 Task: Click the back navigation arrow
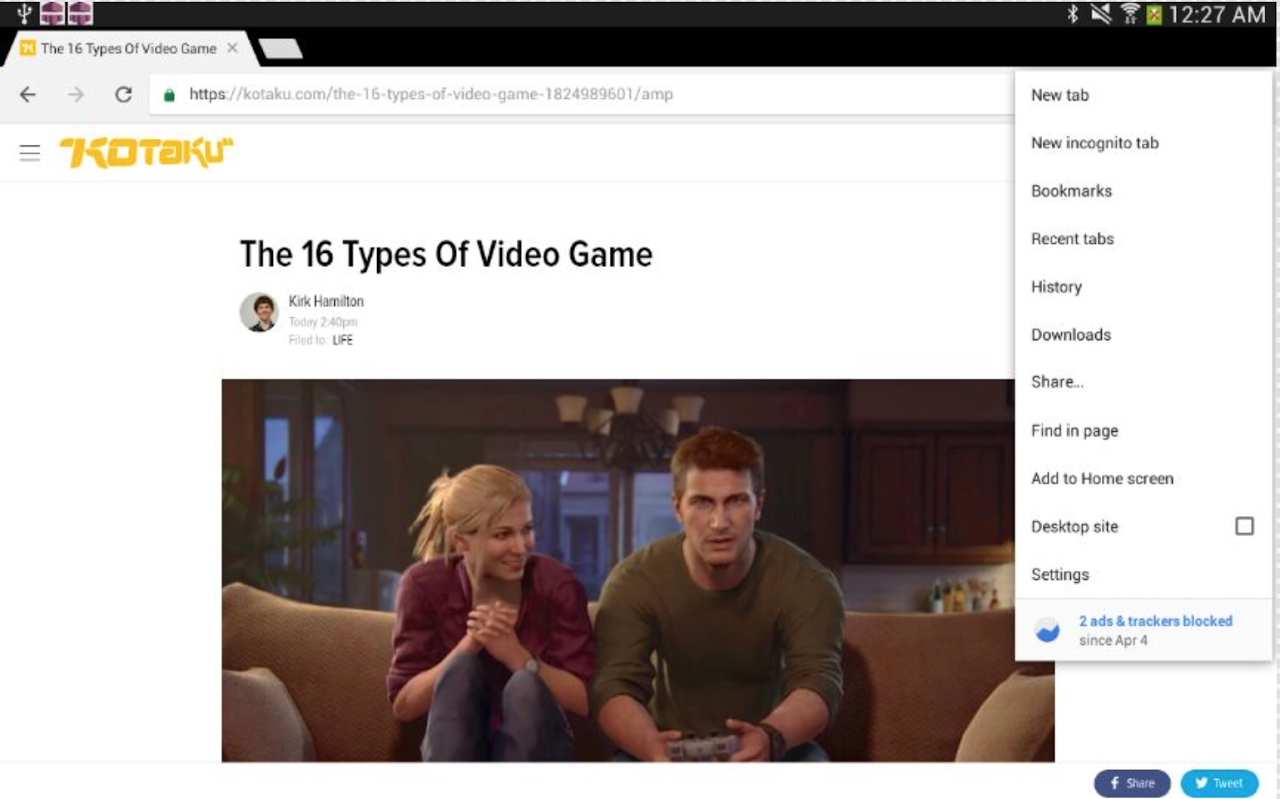pos(27,94)
